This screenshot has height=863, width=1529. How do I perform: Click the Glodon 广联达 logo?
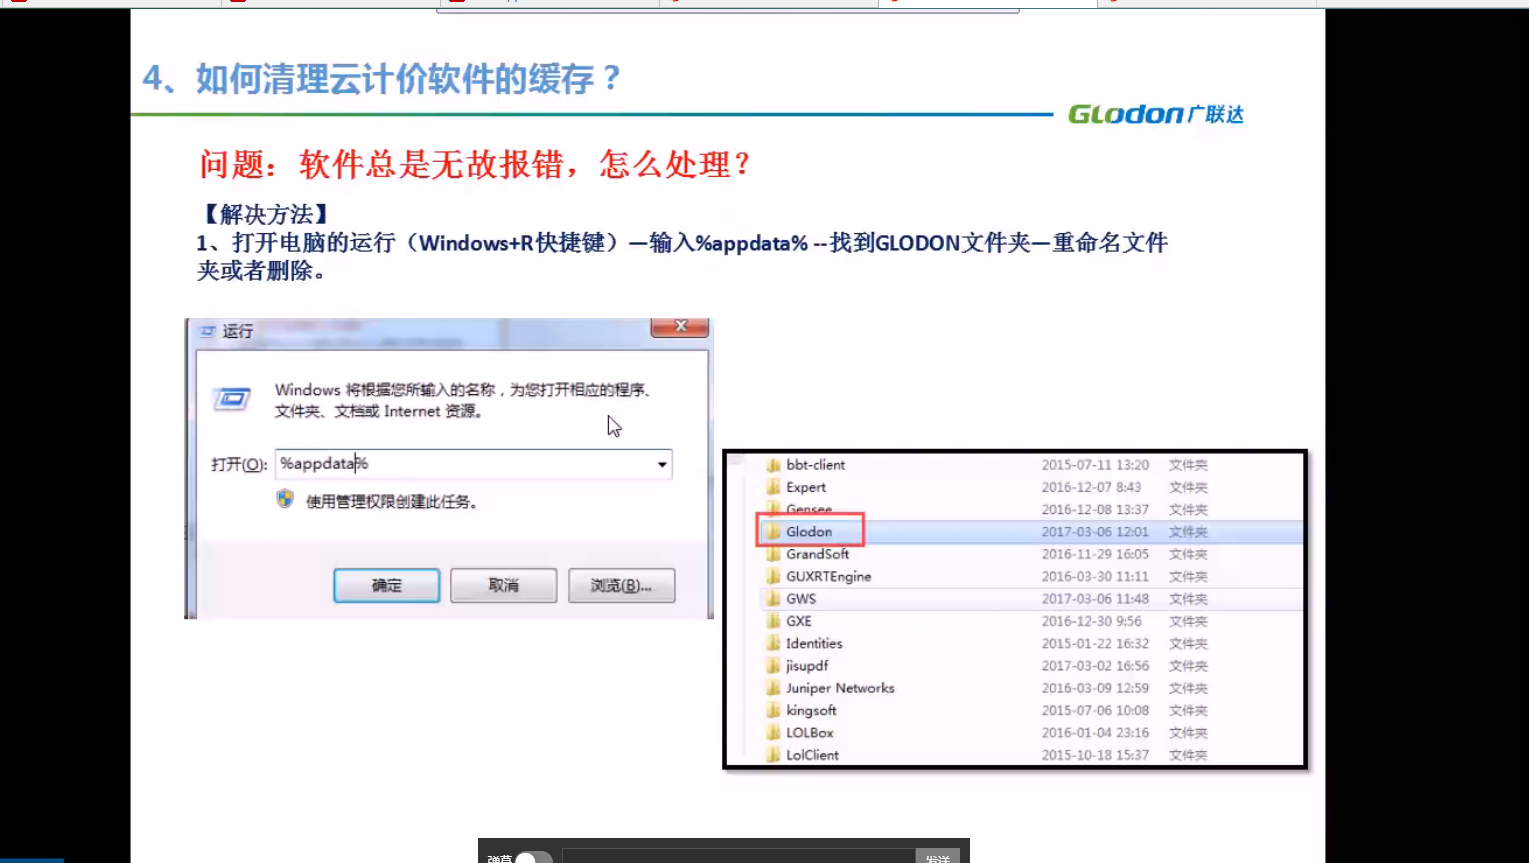tap(1156, 114)
